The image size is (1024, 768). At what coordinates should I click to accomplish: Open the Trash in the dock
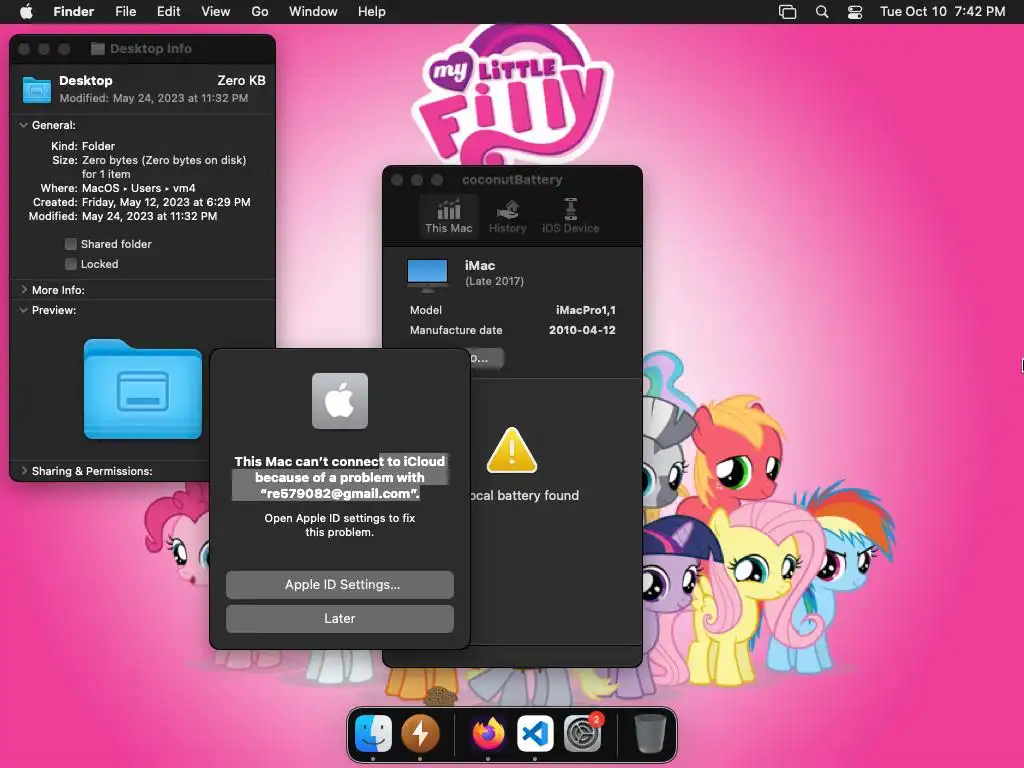[650, 733]
